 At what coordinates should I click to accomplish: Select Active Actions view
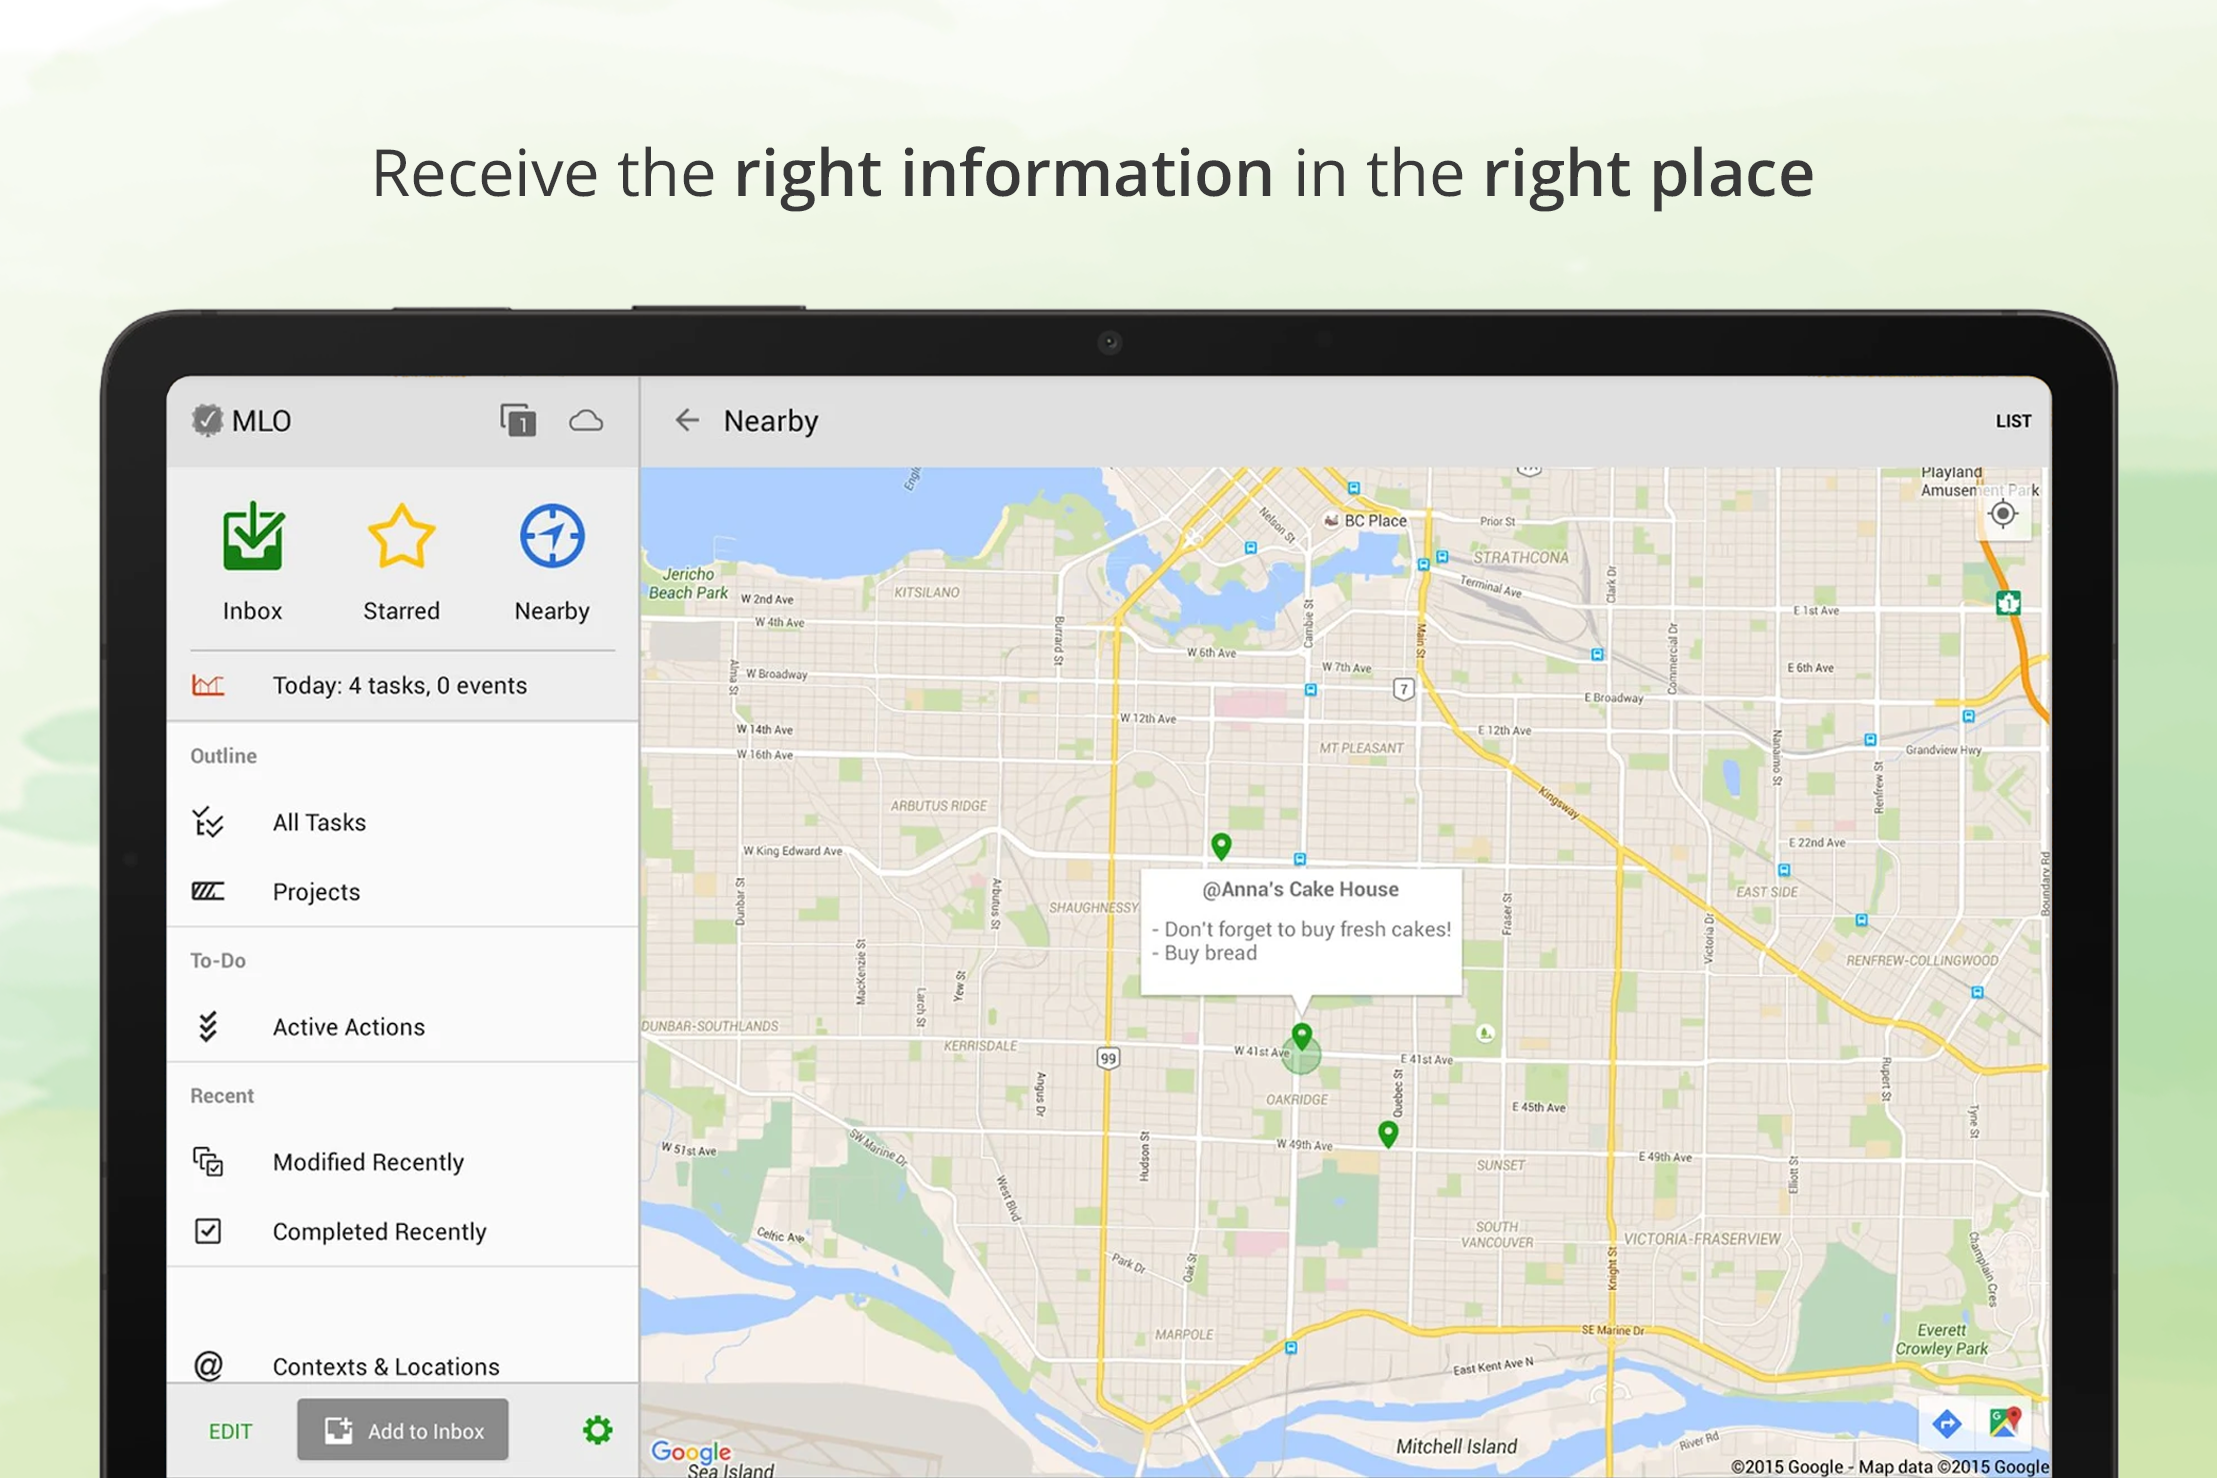[348, 1027]
